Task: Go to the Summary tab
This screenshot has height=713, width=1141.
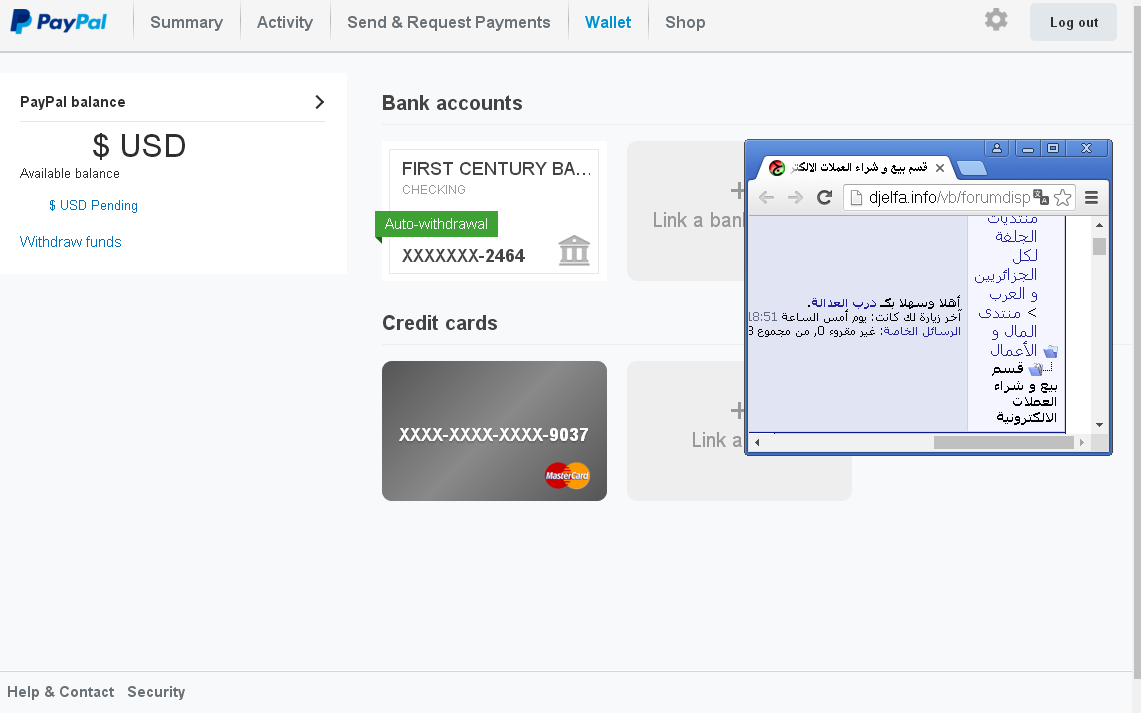Action: pyautogui.click(x=186, y=23)
